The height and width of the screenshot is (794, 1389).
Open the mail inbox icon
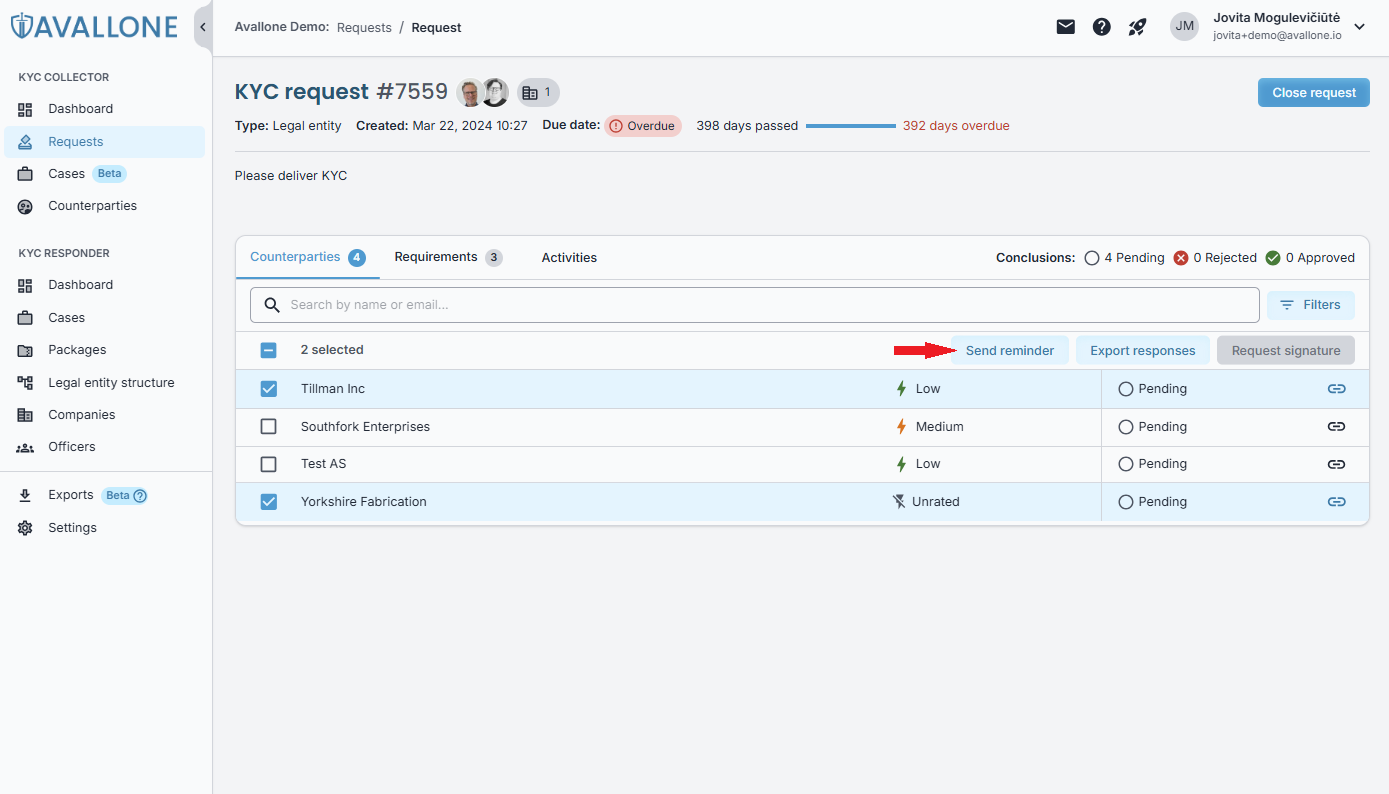click(1066, 27)
